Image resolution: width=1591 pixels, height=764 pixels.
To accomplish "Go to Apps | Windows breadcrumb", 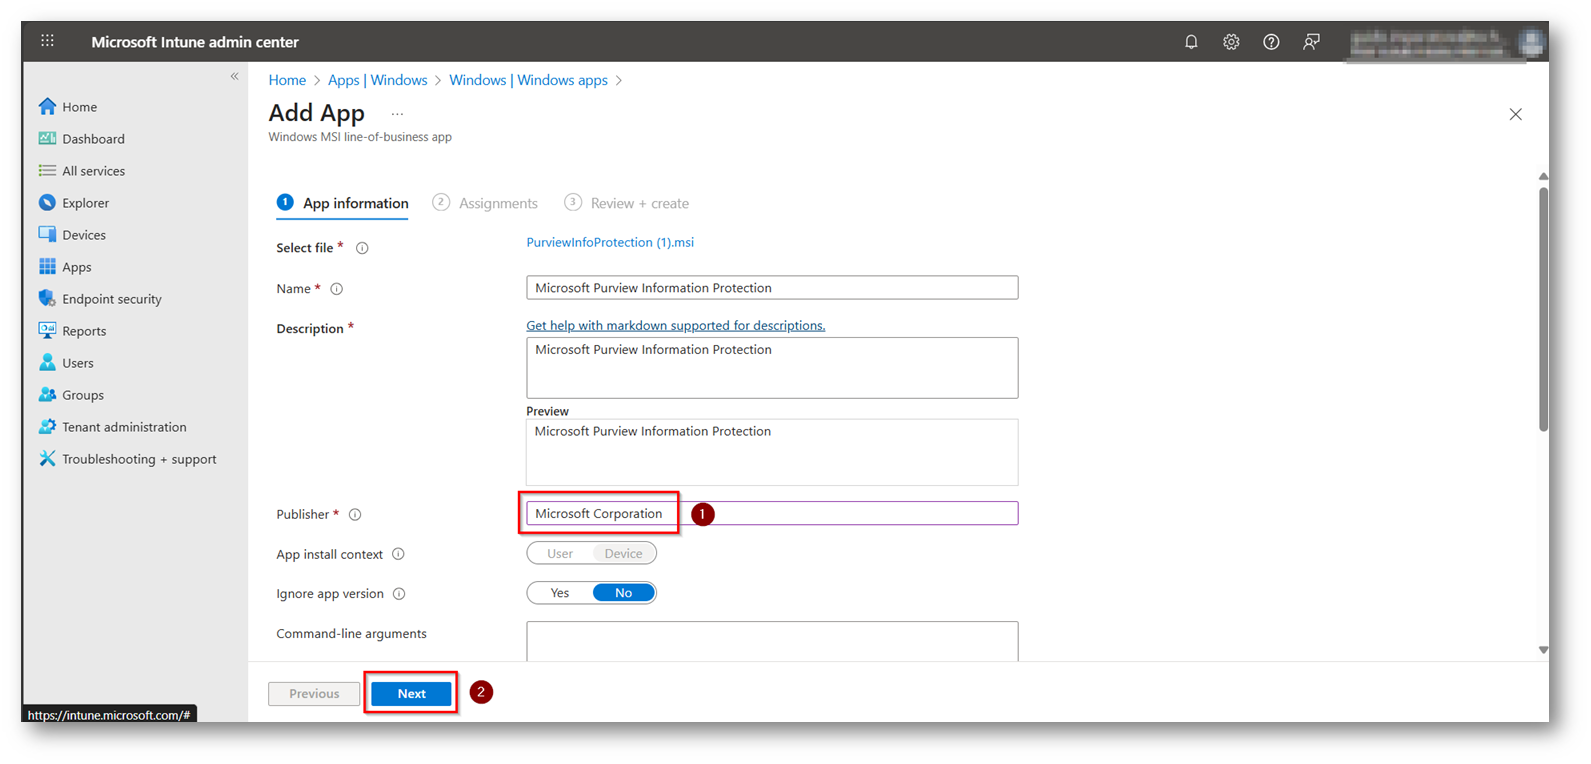I will [378, 80].
